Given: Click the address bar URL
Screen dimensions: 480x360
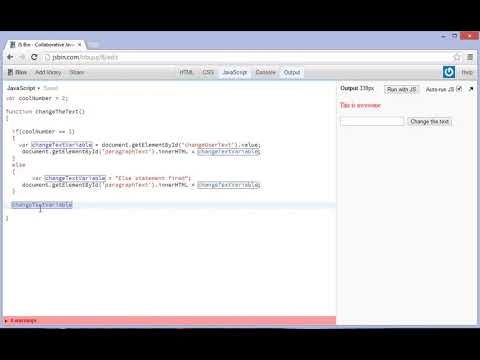Looking at the screenshot, I should [x=85, y=57].
